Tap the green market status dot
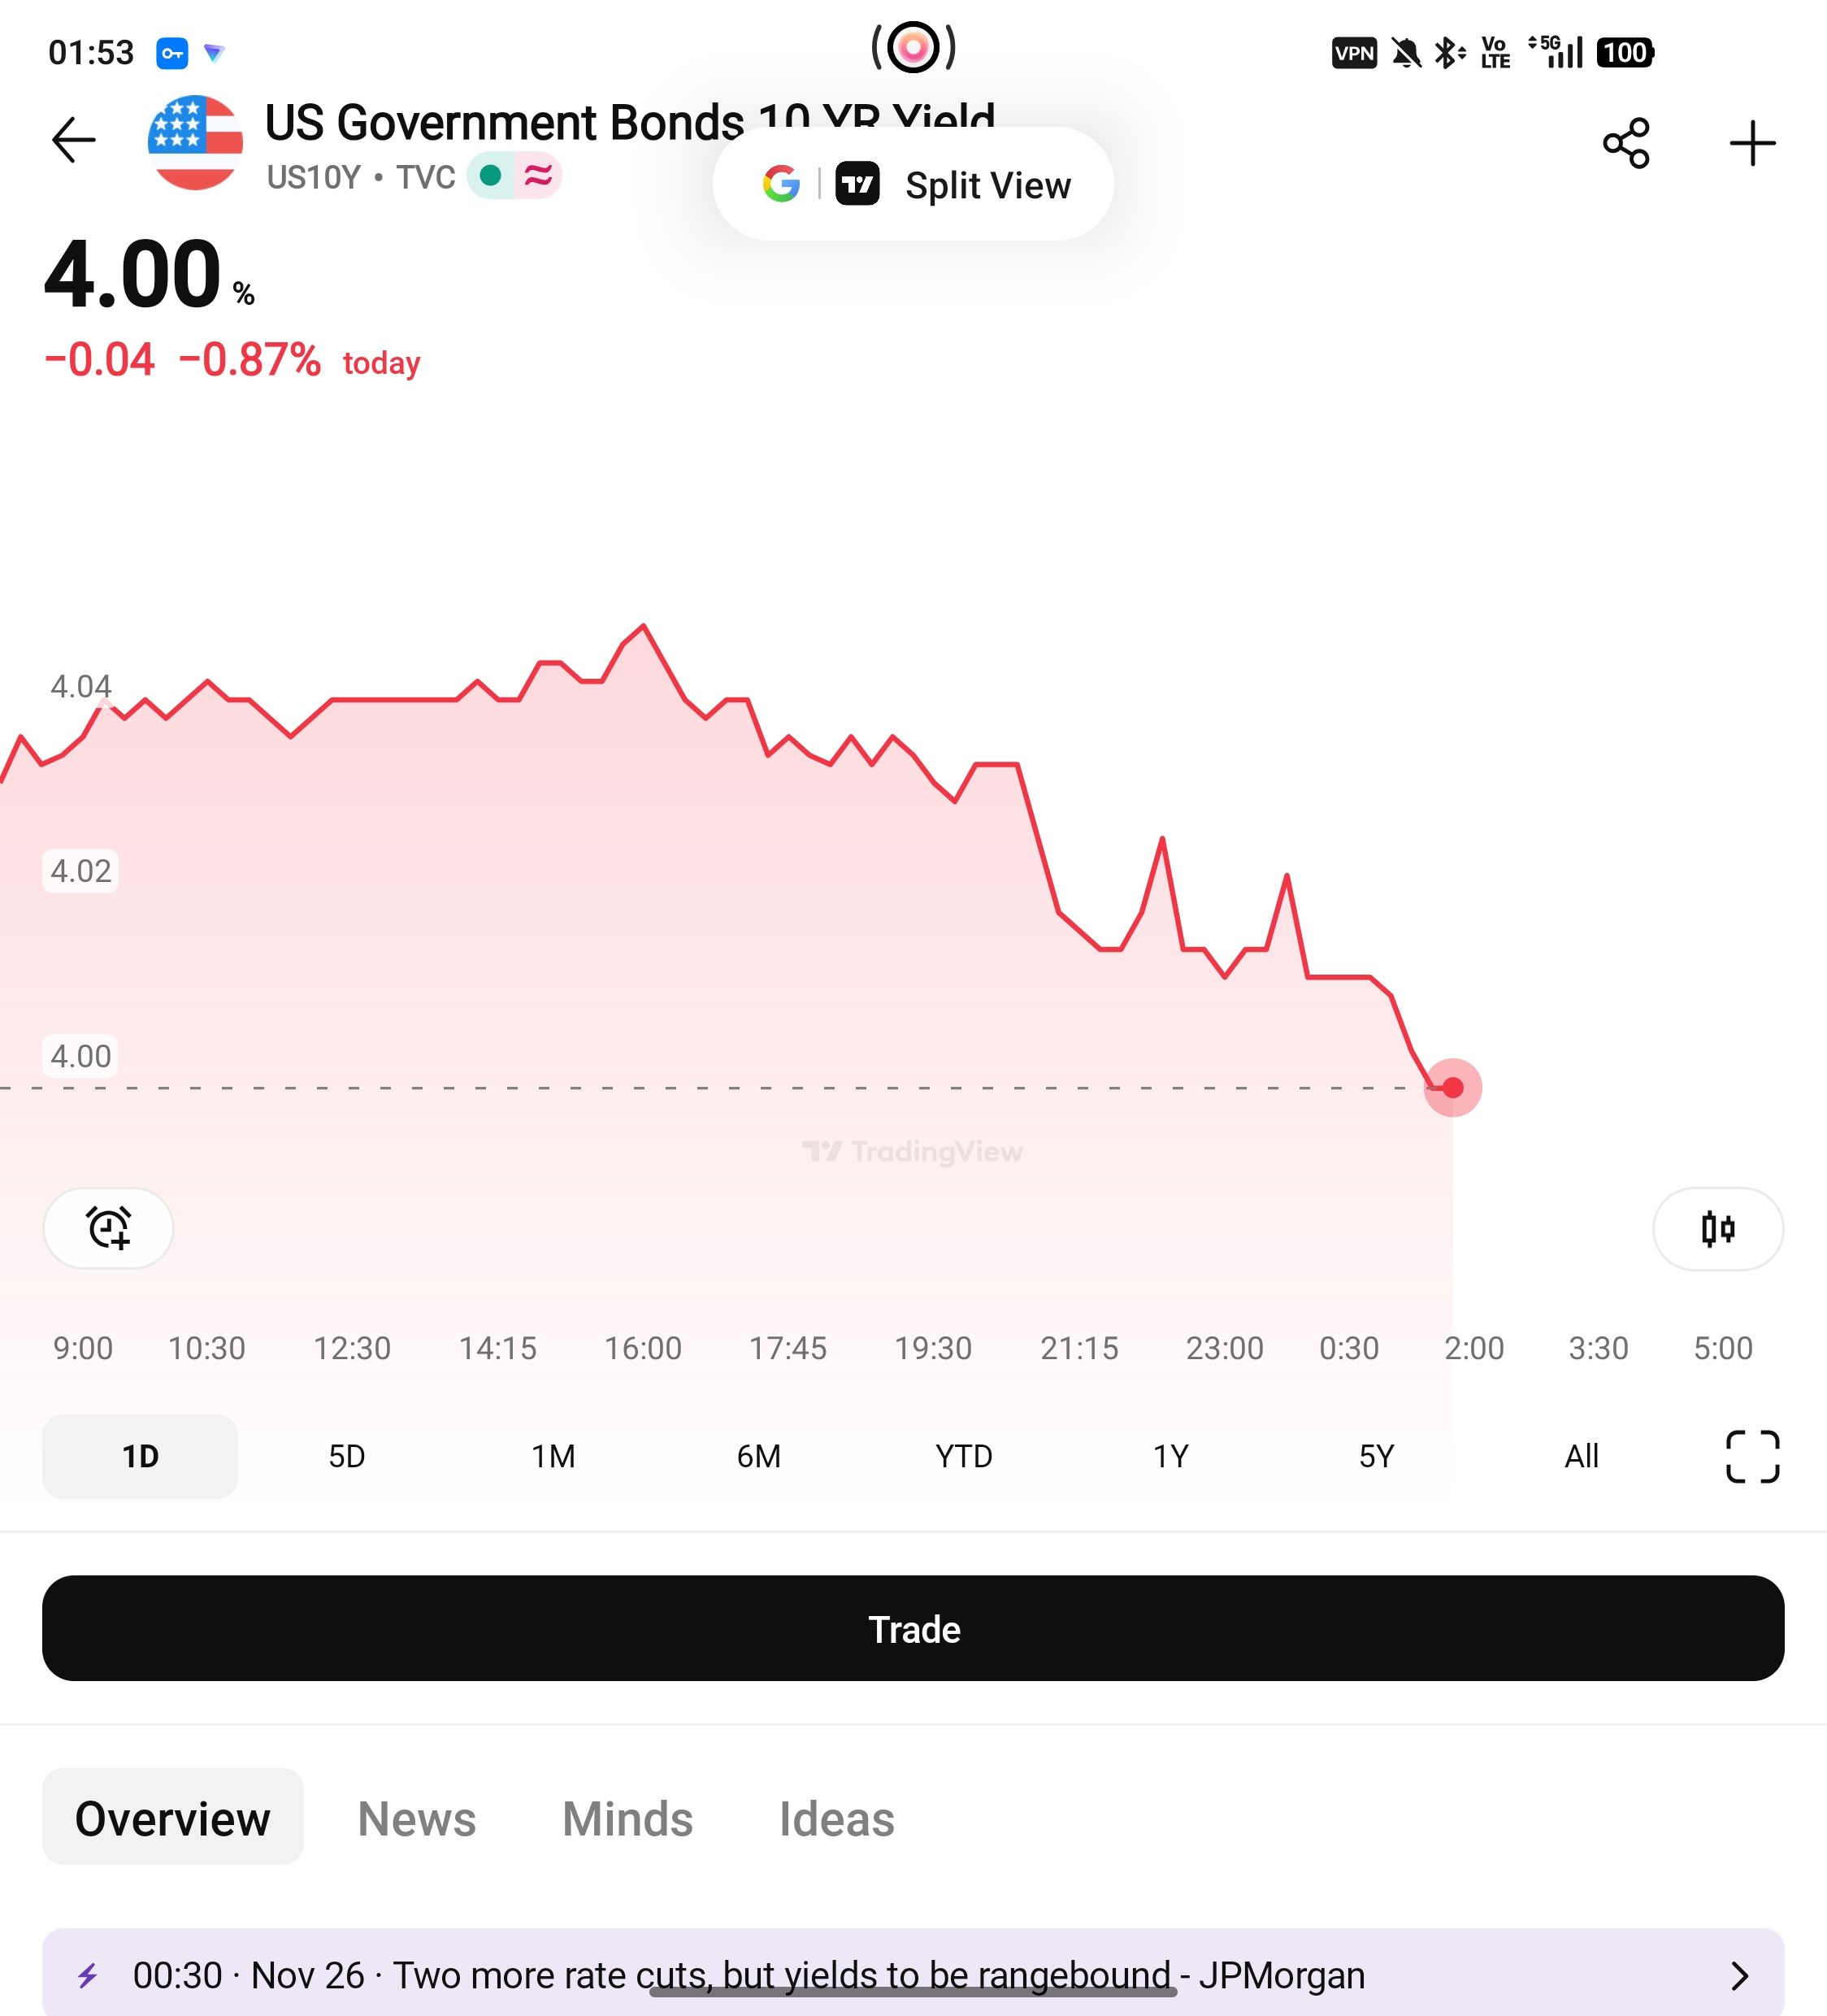 coord(490,176)
